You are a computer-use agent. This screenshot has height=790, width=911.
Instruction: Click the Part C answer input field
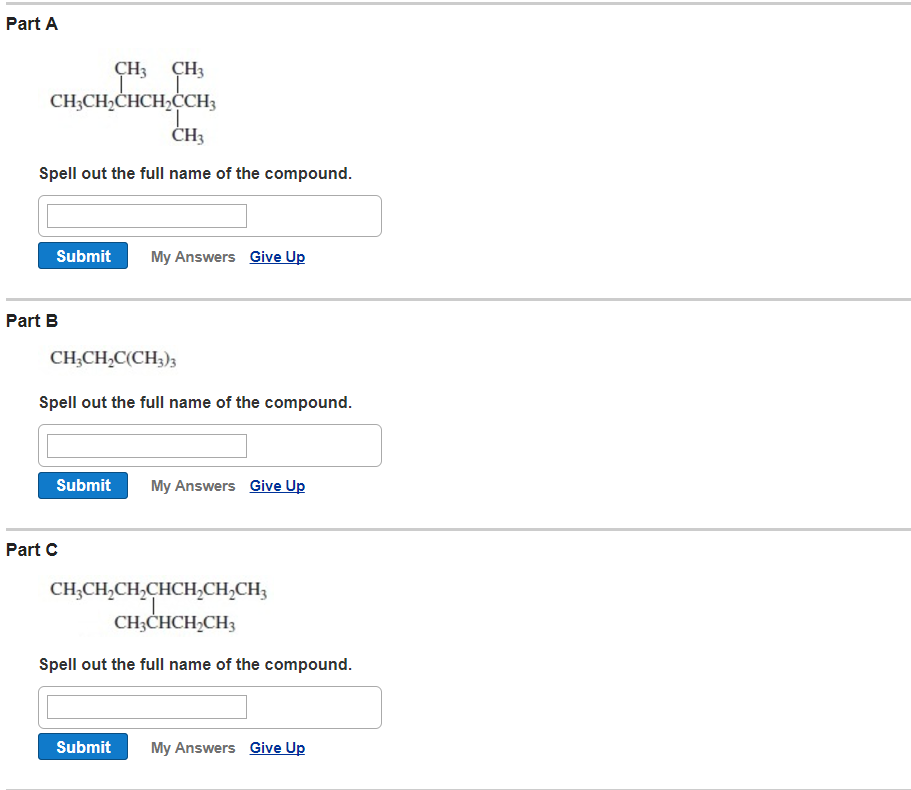[x=144, y=706]
